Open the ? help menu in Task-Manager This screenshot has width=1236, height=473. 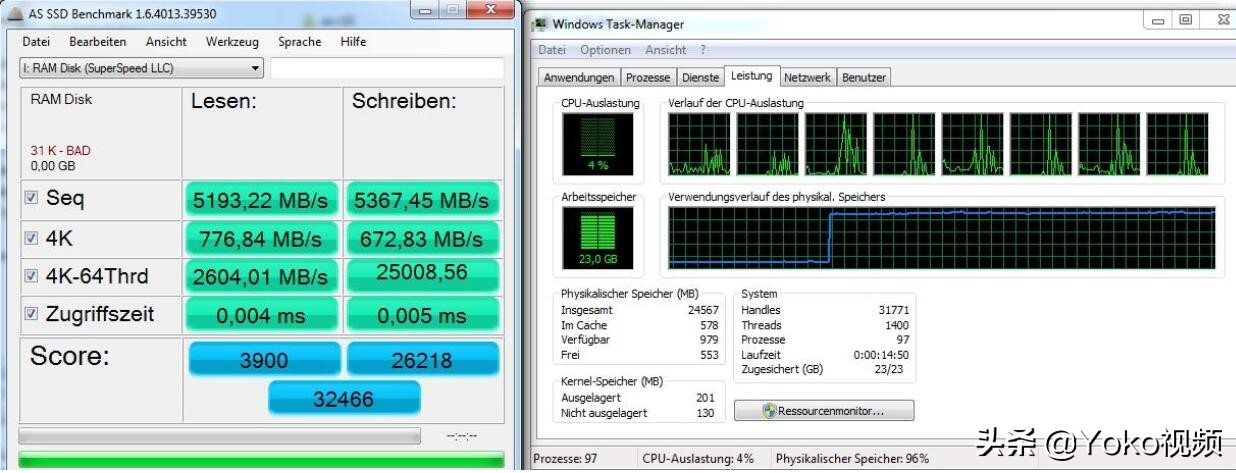pos(703,50)
